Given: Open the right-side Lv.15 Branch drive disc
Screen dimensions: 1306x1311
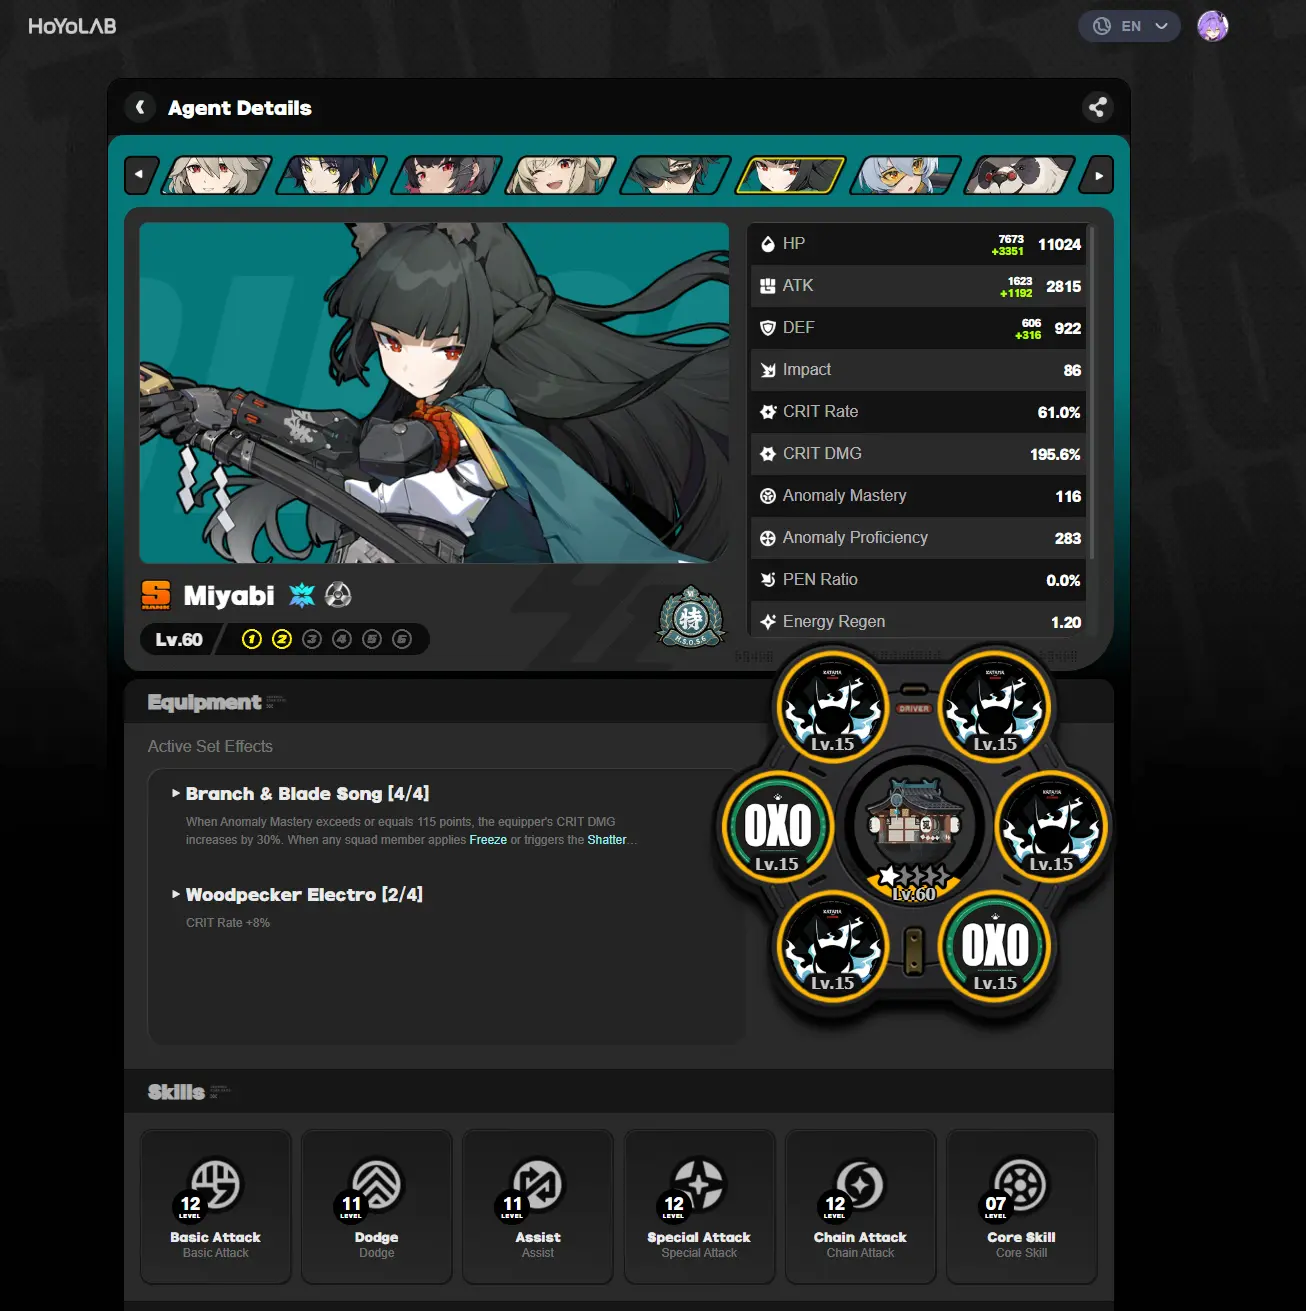Looking at the screenshot, I should coord(1051,826).
